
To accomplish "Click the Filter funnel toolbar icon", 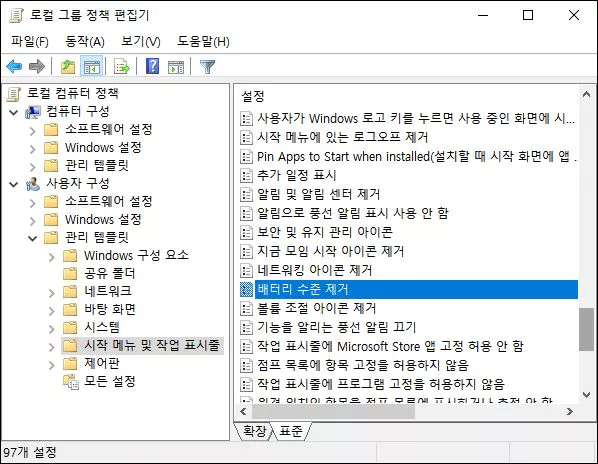I will click(207, 67).
